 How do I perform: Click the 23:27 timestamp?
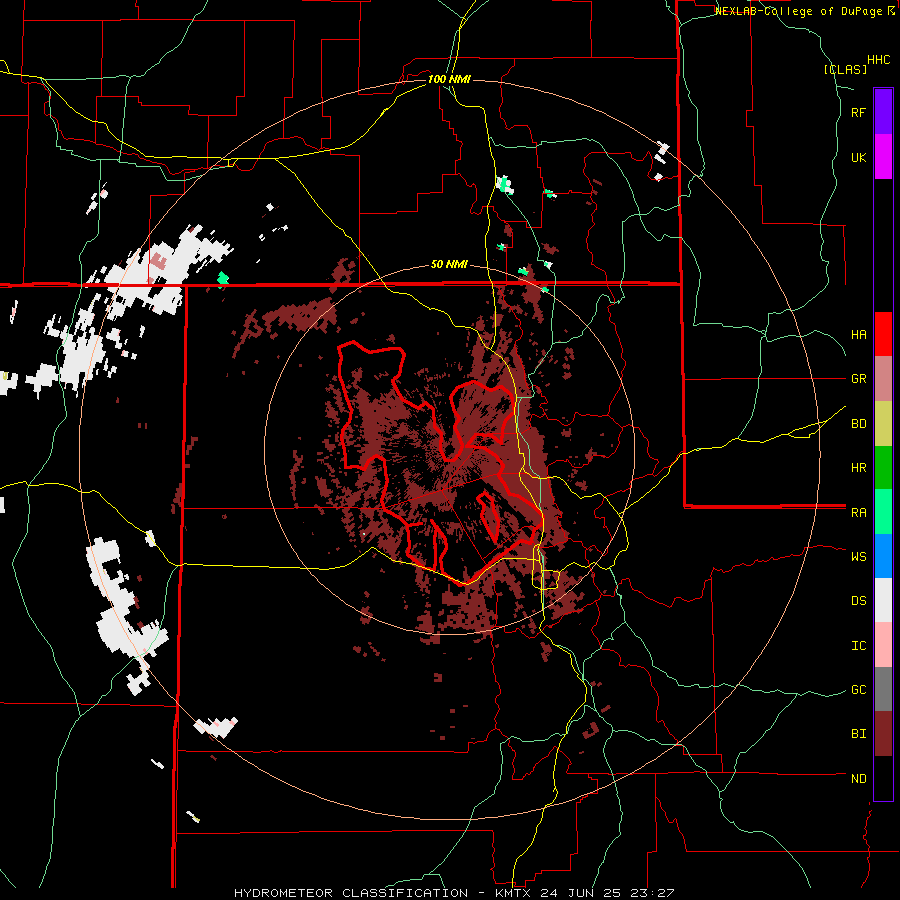pos(651,893)
